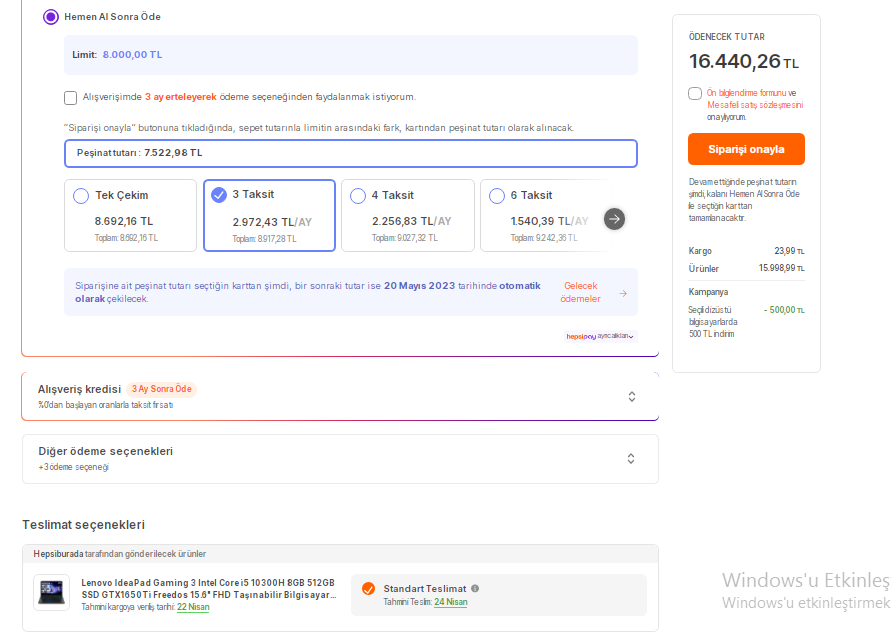Click the - 500,00 TL campaign discount
The width and height of the screenshot is (891, 634).
(x=784, y=310)
